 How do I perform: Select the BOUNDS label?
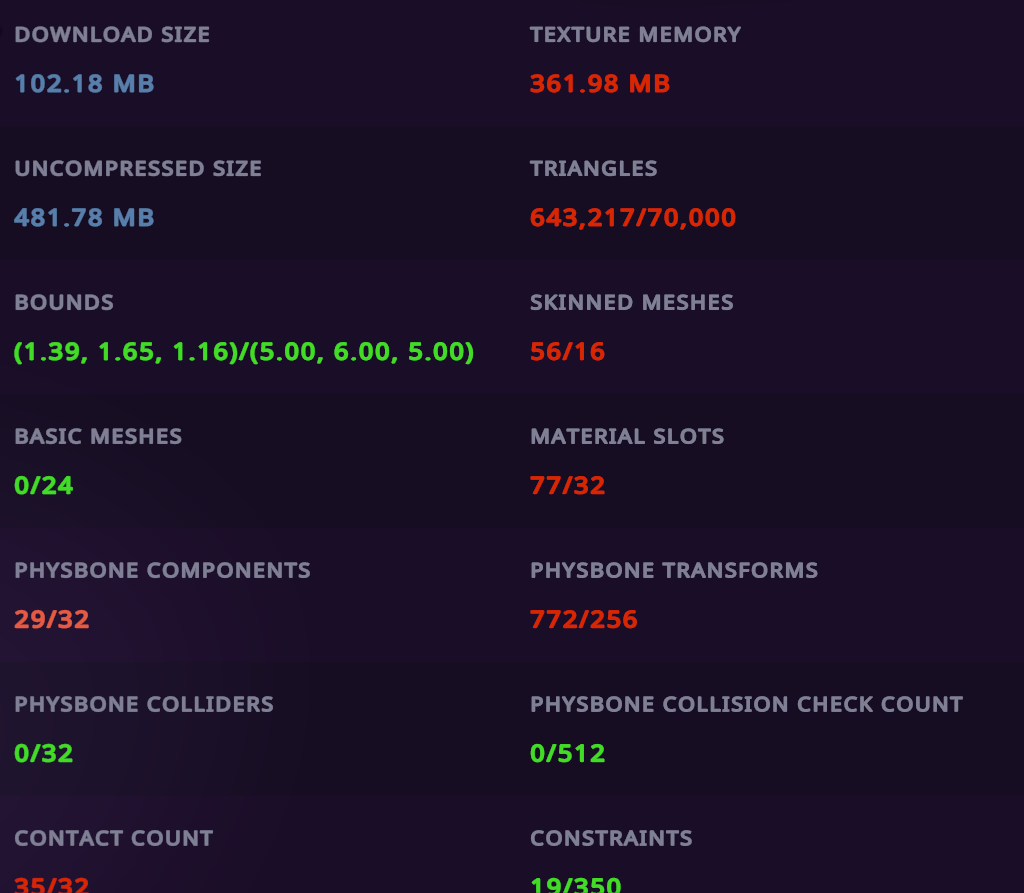click(x=64, y=302)
